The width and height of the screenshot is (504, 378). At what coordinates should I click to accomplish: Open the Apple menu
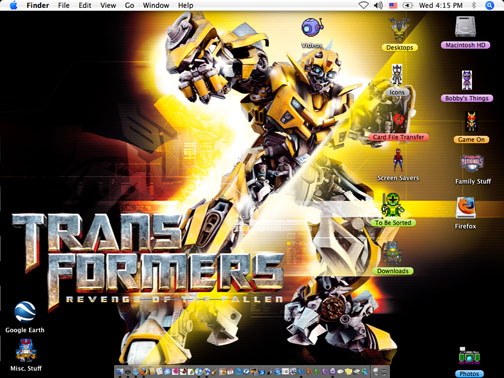click(13, 5)
